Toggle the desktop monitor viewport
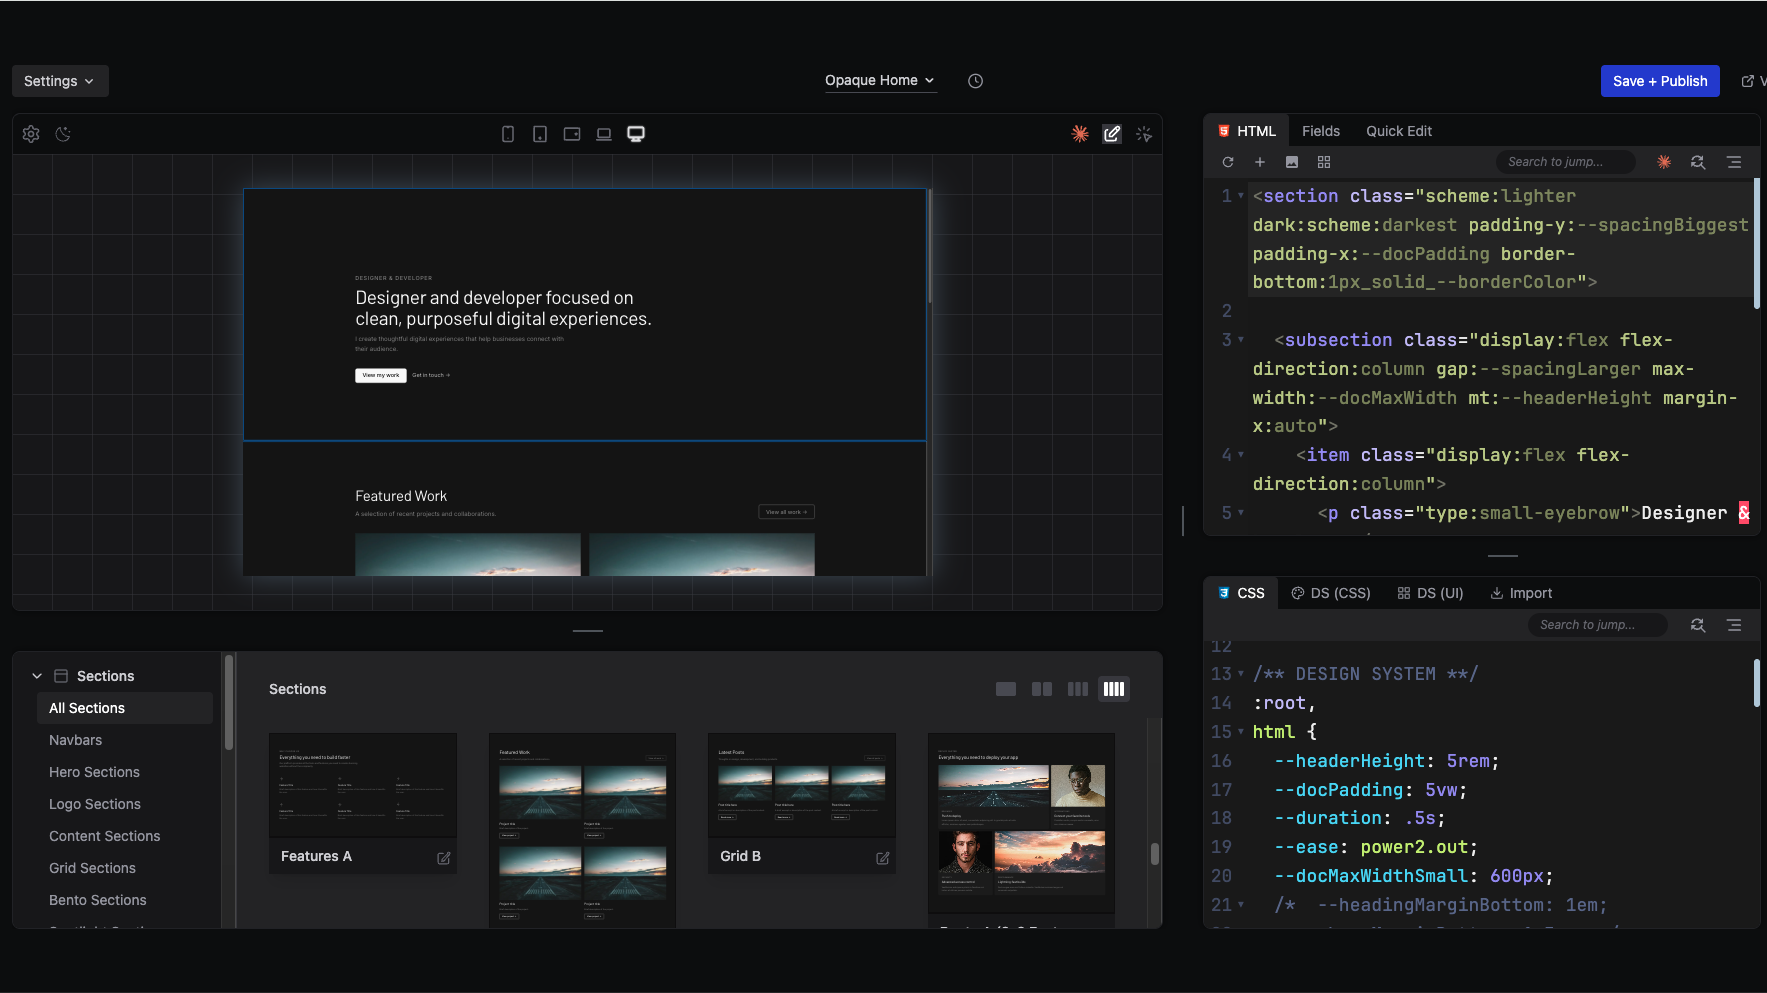The image size is (1767, 993). (x=636, y=134)
